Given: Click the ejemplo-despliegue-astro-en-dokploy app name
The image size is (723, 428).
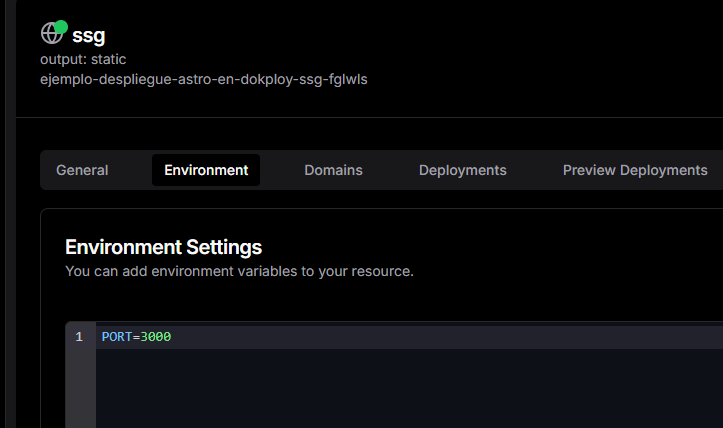Looking at the screenshot, I should [x=204, y=78].
